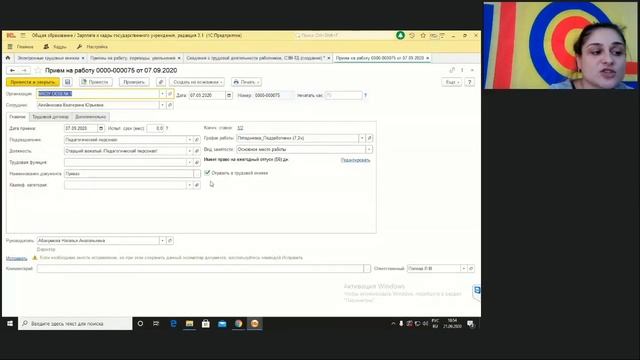Image resolution: width=640 pixels, height=360 pixels.
Task: Click into Комментарий field
Action: tap(200, 269)
